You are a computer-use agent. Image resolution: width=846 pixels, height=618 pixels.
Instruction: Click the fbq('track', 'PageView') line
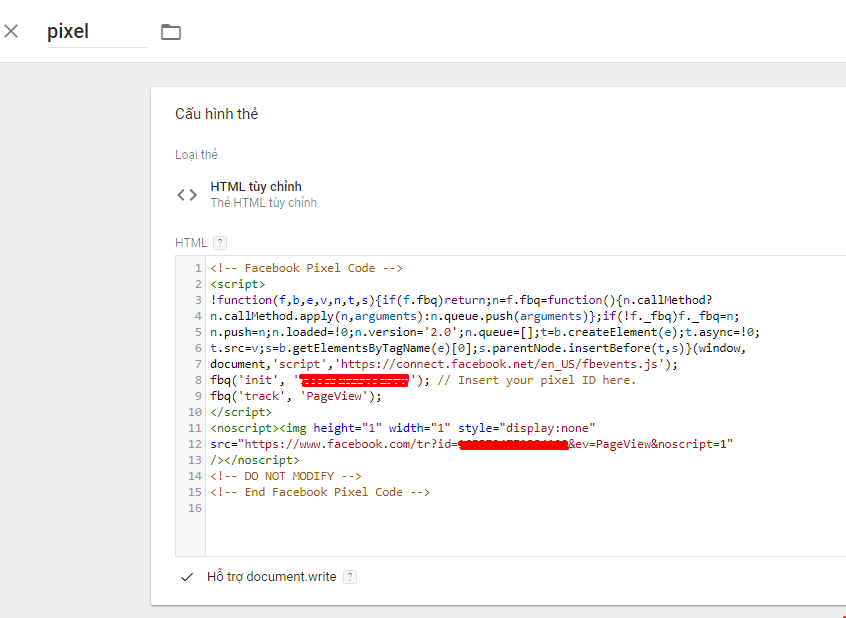click(x=296, y=396)
